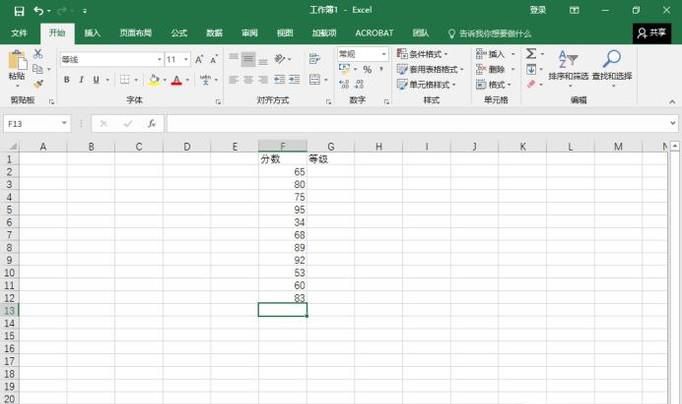
Task: Toggle right horizontal alignment
Action: tap(263, 80)
